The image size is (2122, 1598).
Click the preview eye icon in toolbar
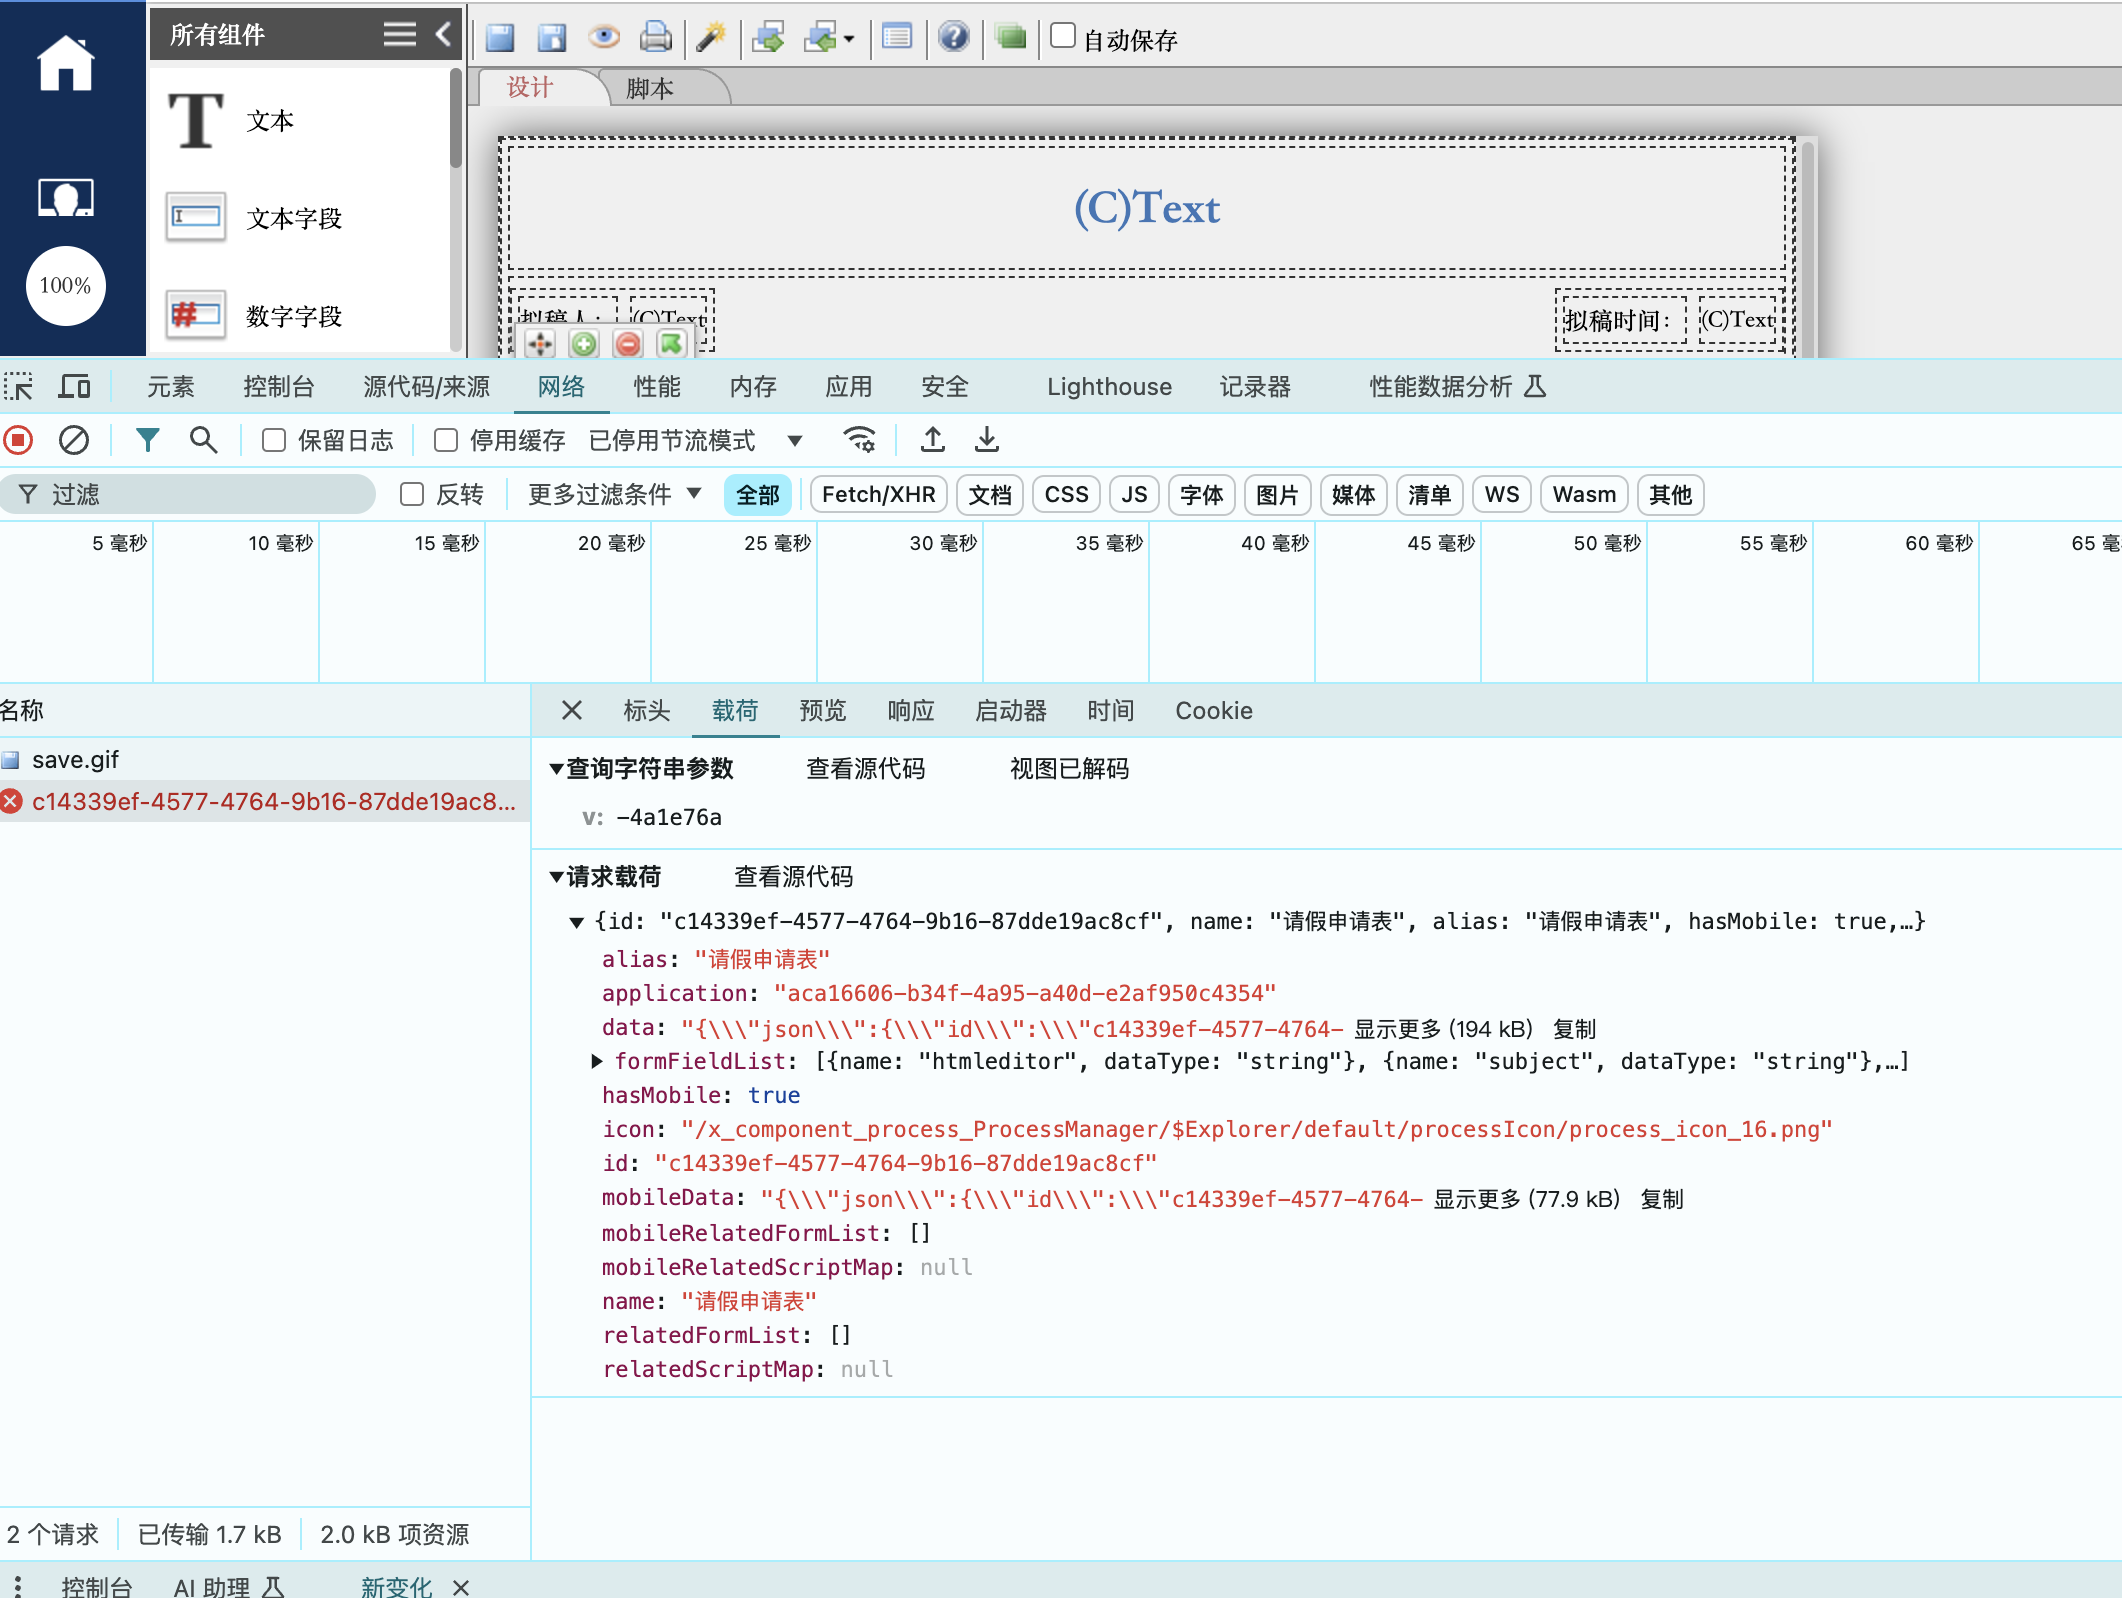pyautogui.click(x=603, y=38)
